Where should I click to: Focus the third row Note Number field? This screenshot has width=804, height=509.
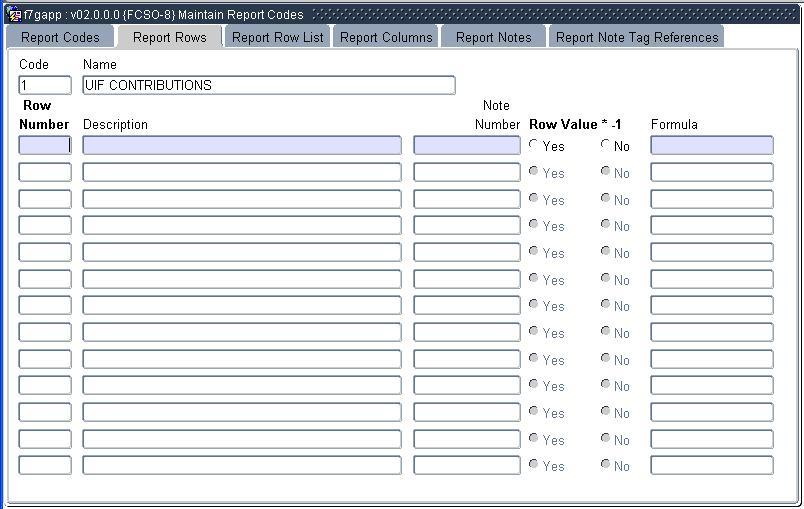[467, 199]
